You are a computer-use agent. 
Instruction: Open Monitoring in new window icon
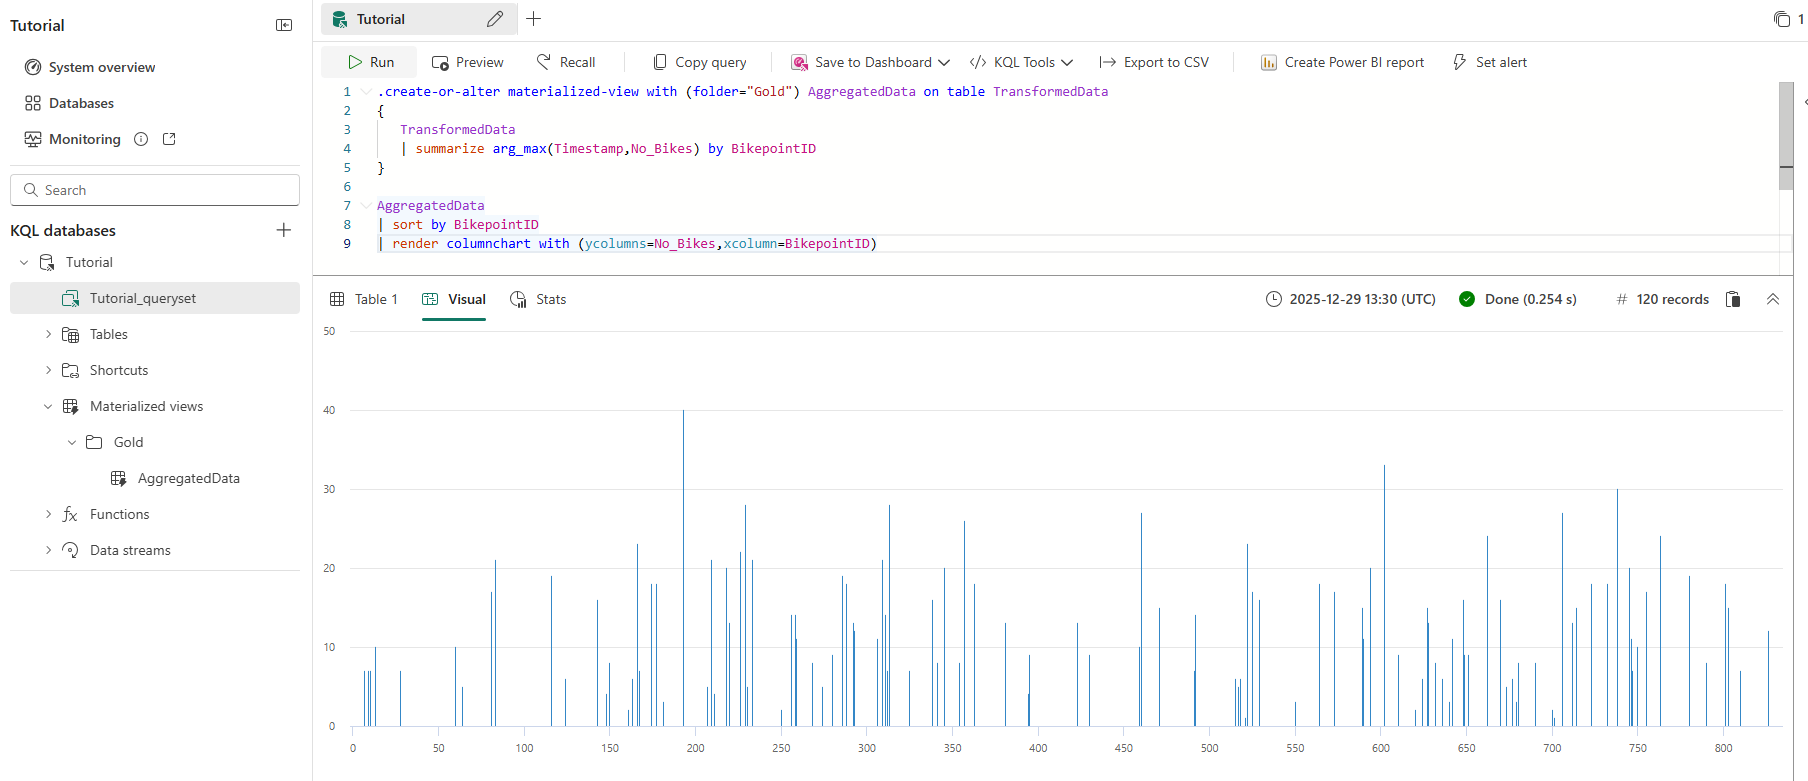tap(169, 139)
